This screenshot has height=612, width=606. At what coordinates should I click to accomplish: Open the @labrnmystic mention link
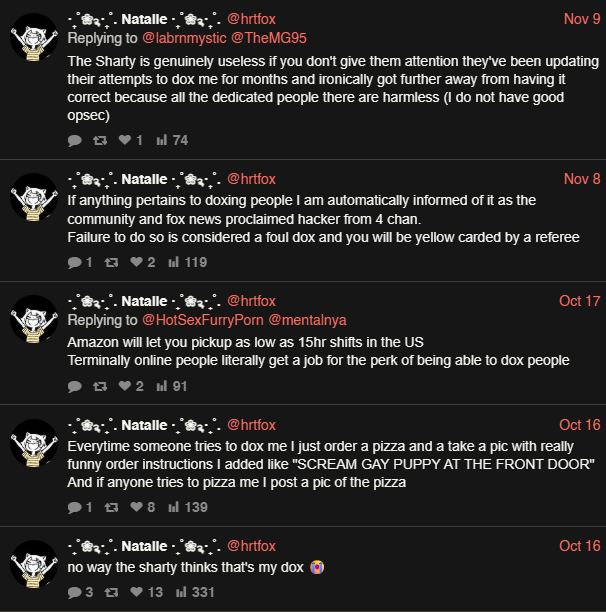[x=186, y=38]
